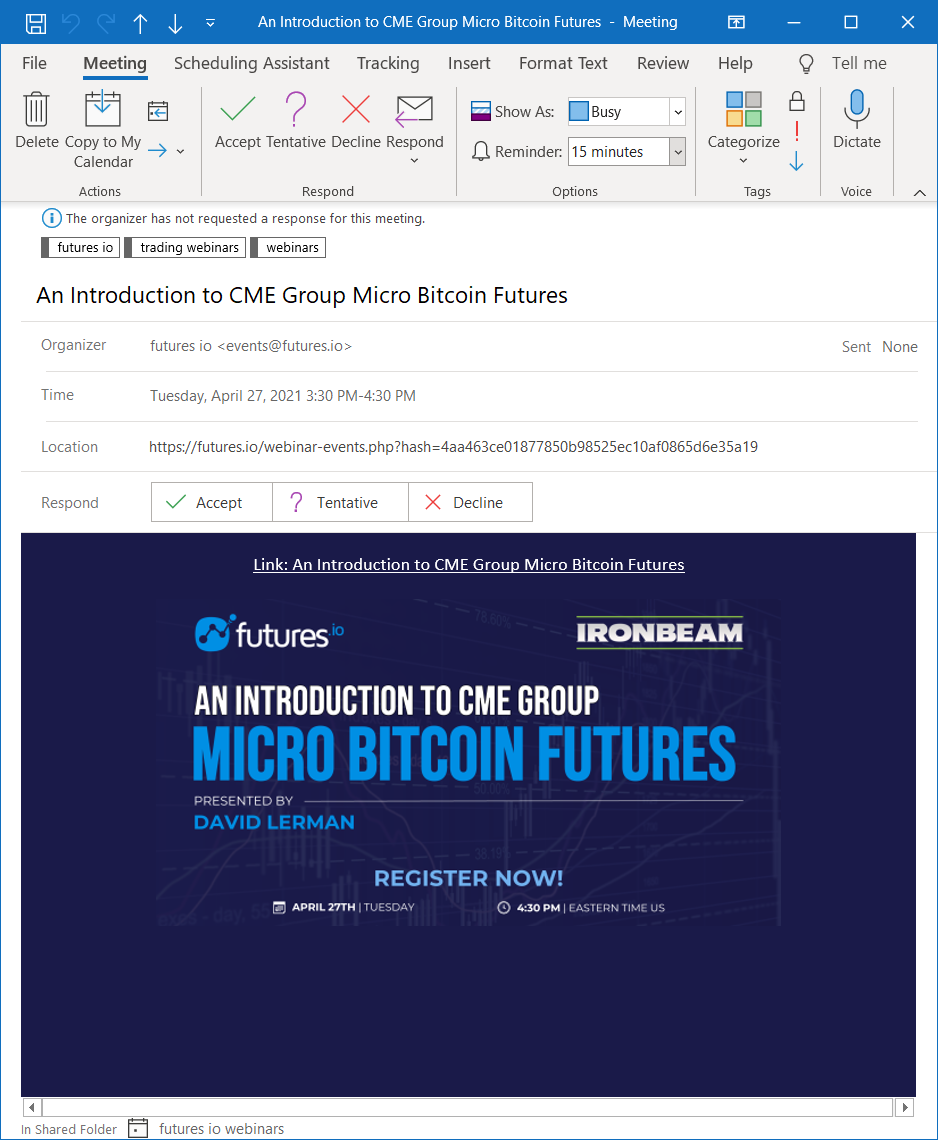
Task: Click Tentative button in the Respond row
Action: [x=340, y=502]
